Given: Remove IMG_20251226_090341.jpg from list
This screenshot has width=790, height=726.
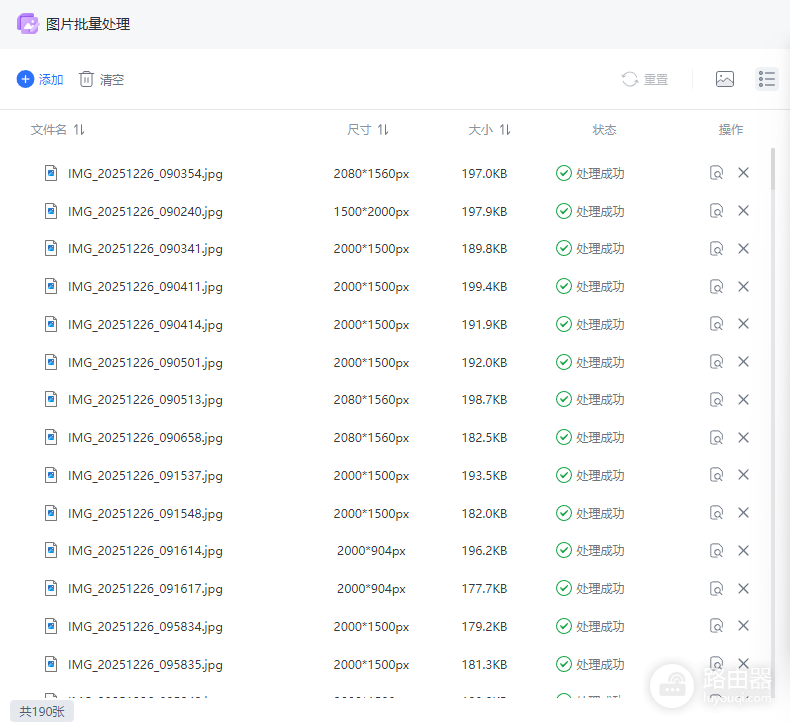Looking at the screenshot, I should [743, 248].
